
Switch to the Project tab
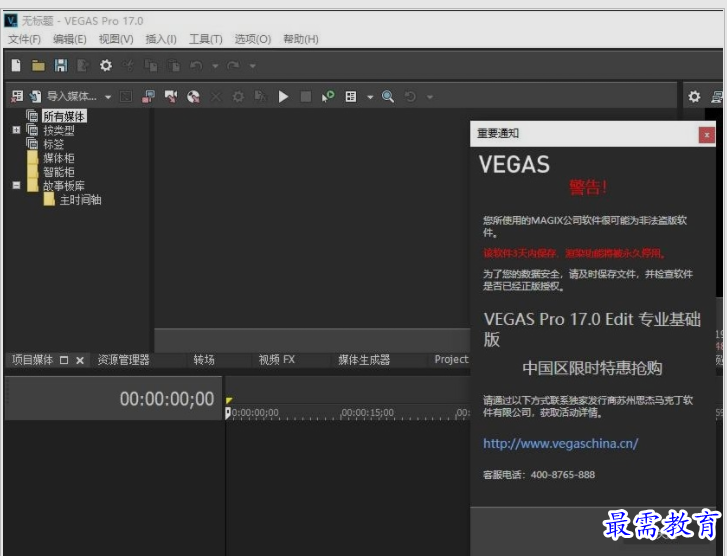point(451,359)
